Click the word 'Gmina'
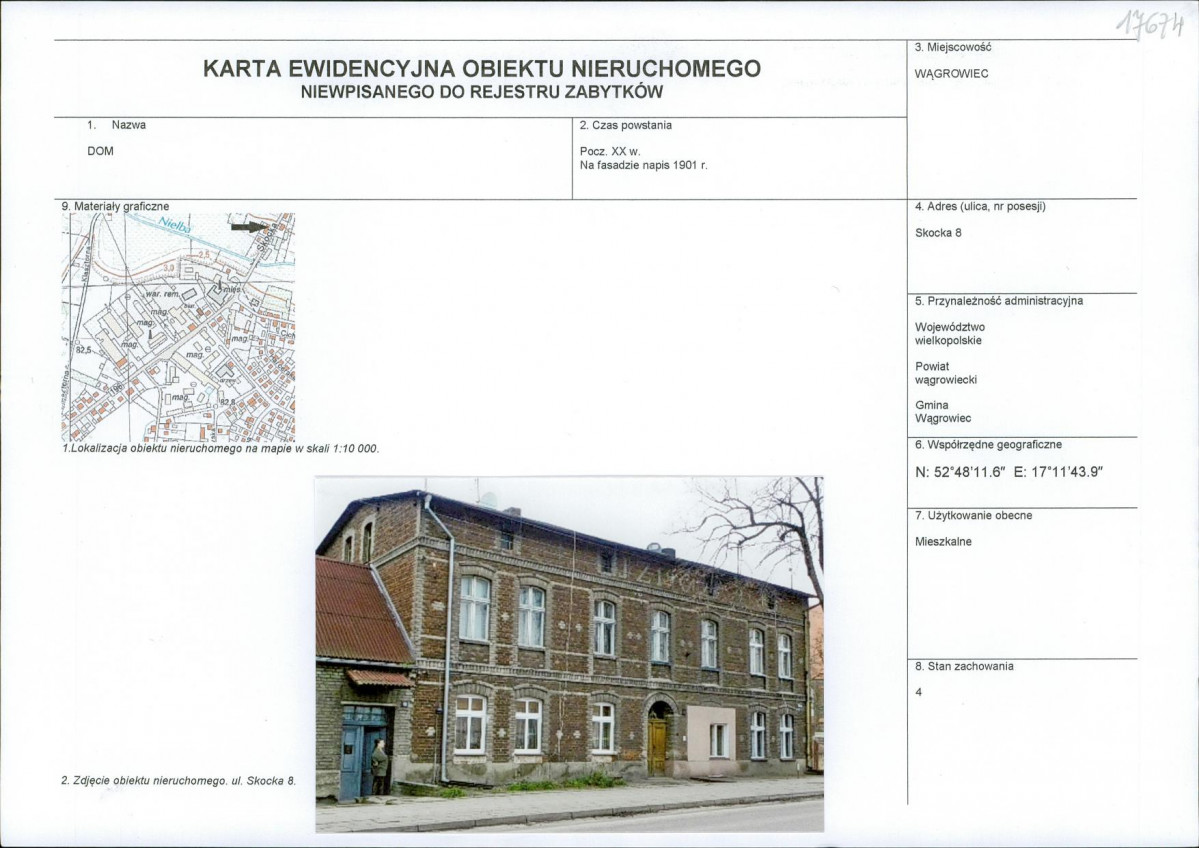This screenshot has width=1199, height=848. click(931, 405)
